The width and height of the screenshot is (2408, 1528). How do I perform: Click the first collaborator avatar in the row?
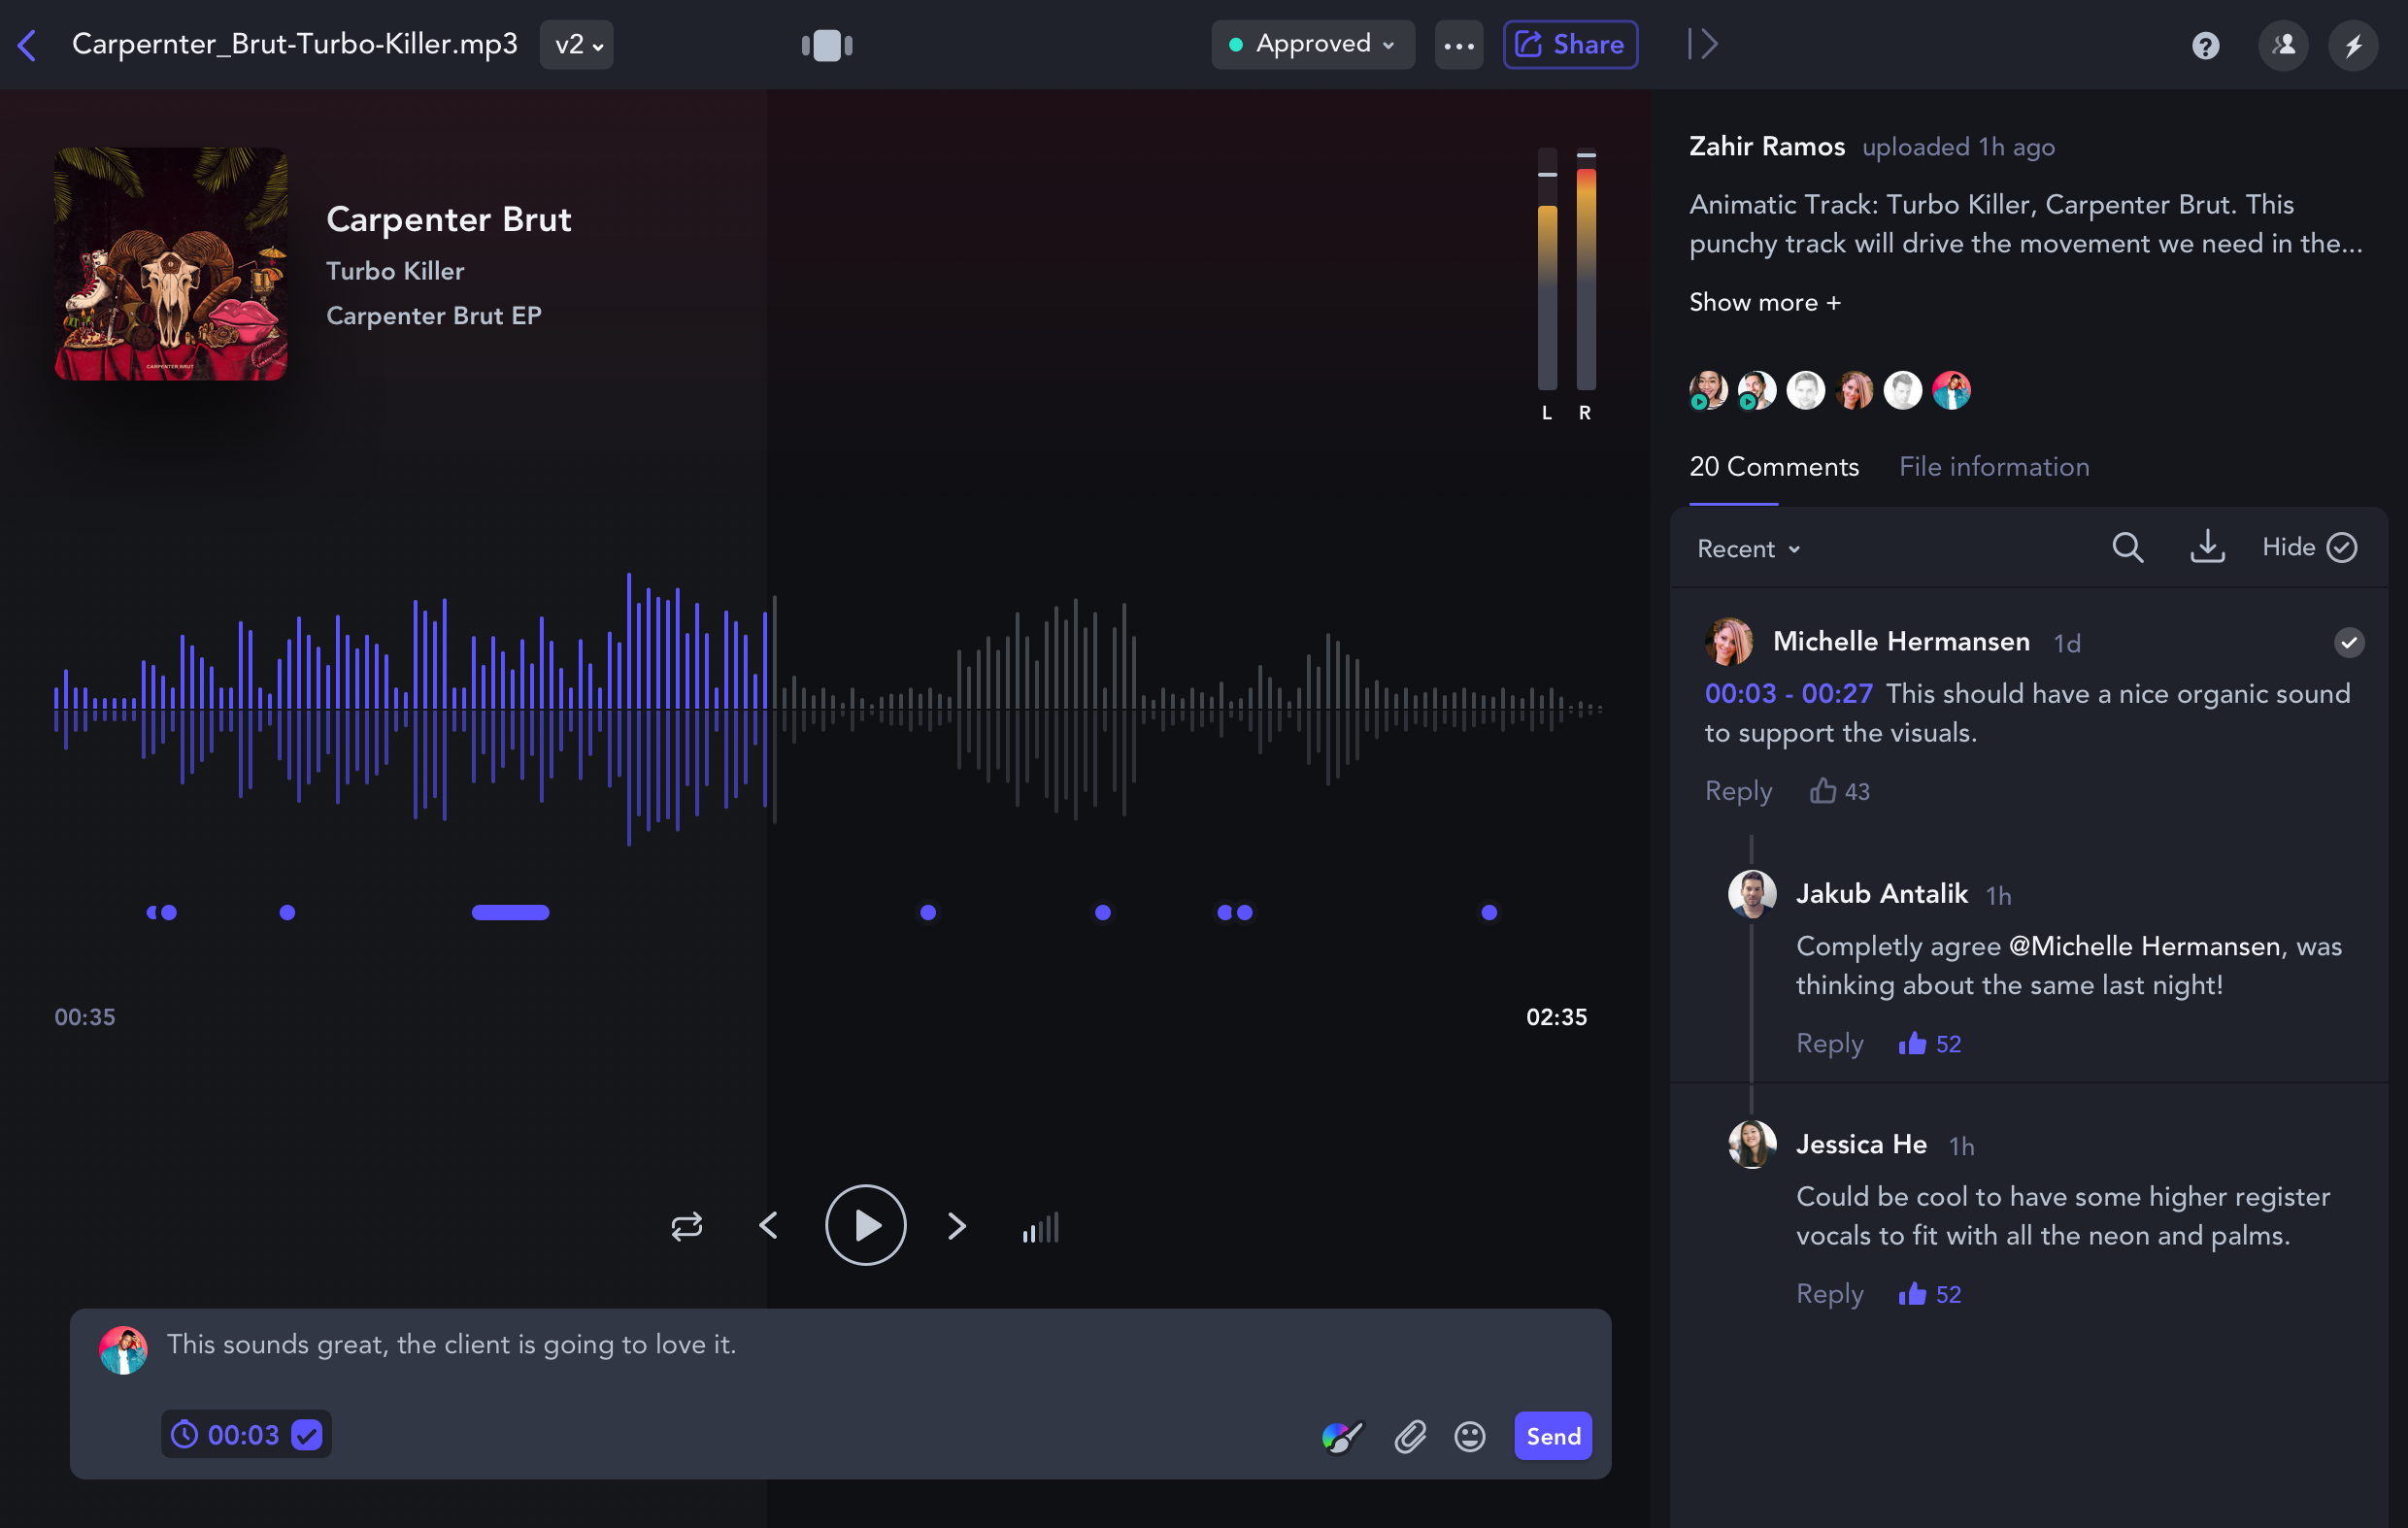pos(1708,390)
